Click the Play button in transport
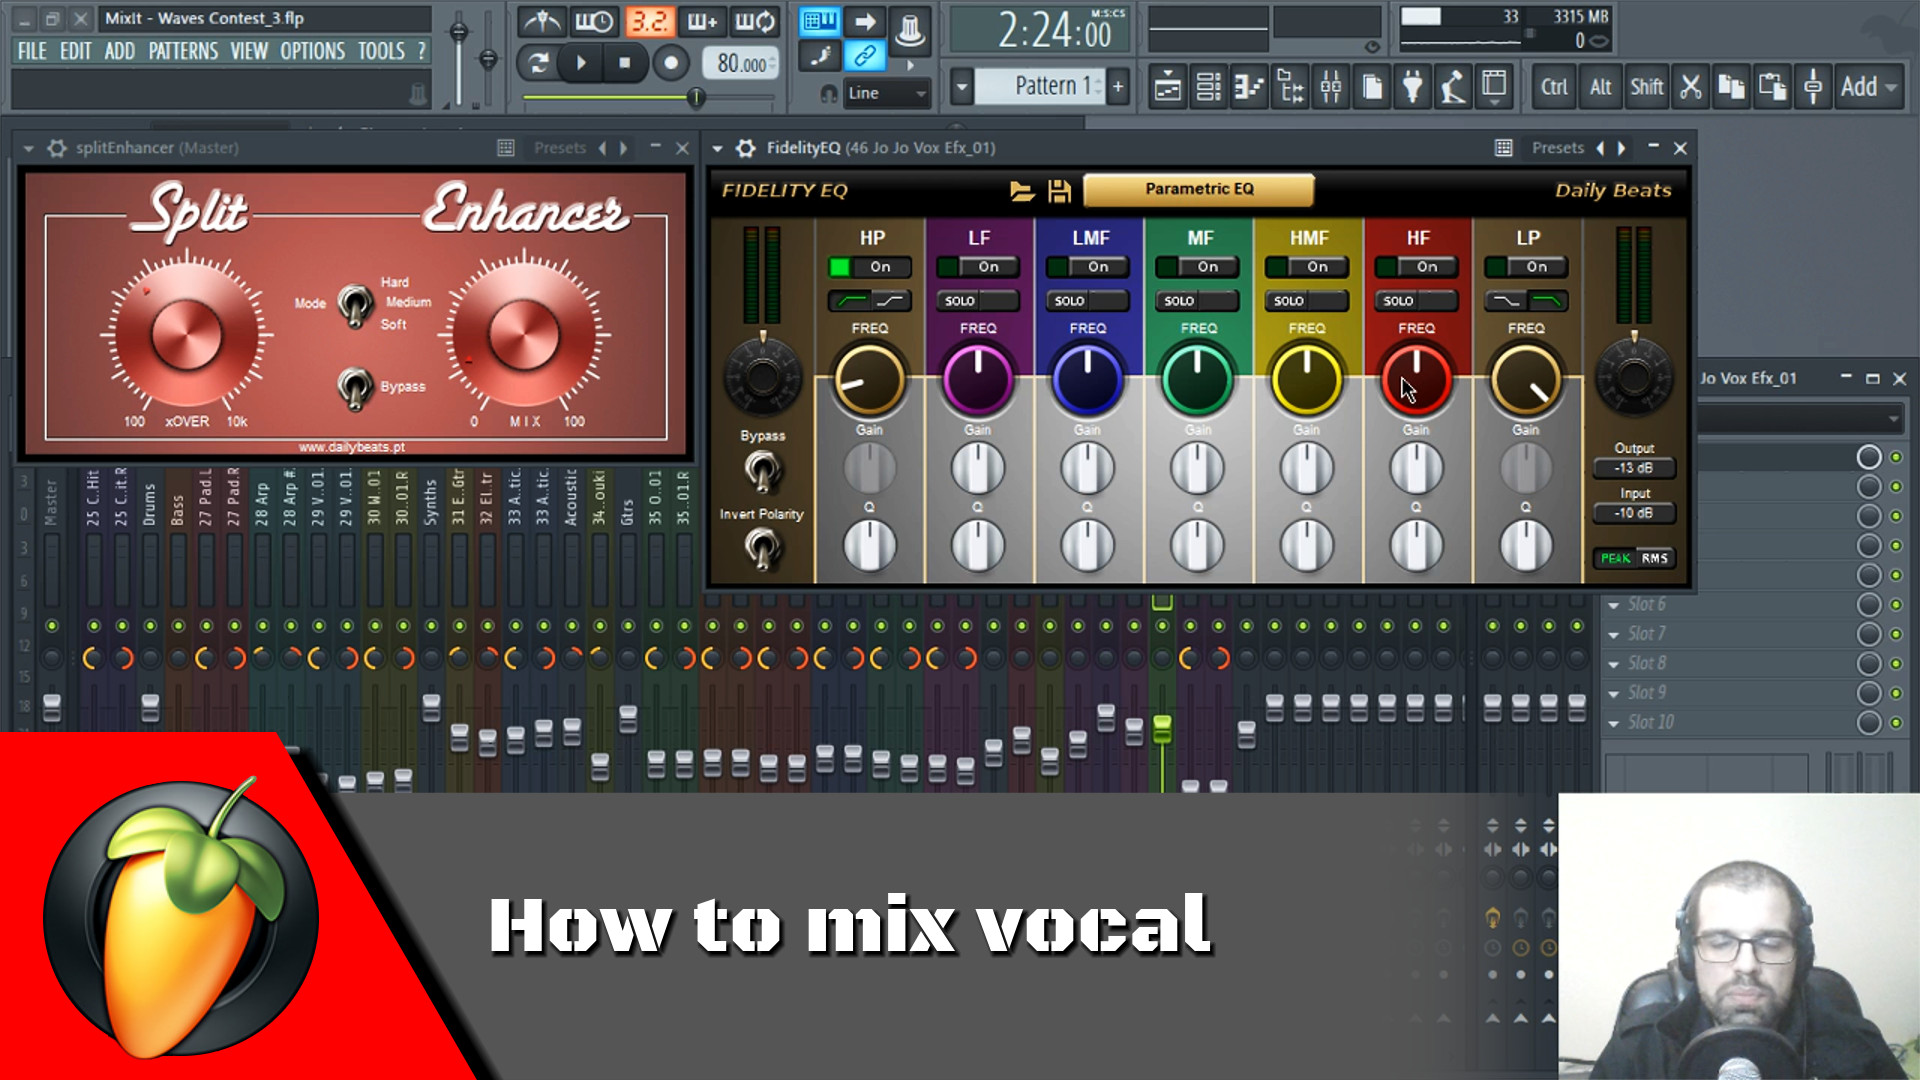Screen dimensions: 1920x1080 tap(581, 63)
